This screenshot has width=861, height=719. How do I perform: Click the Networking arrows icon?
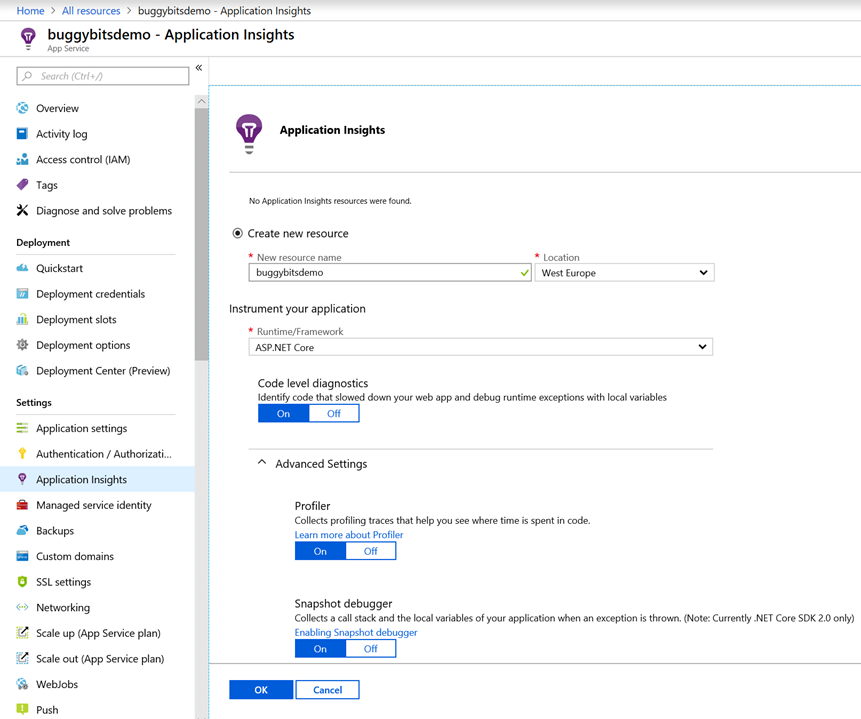(22, 607)
